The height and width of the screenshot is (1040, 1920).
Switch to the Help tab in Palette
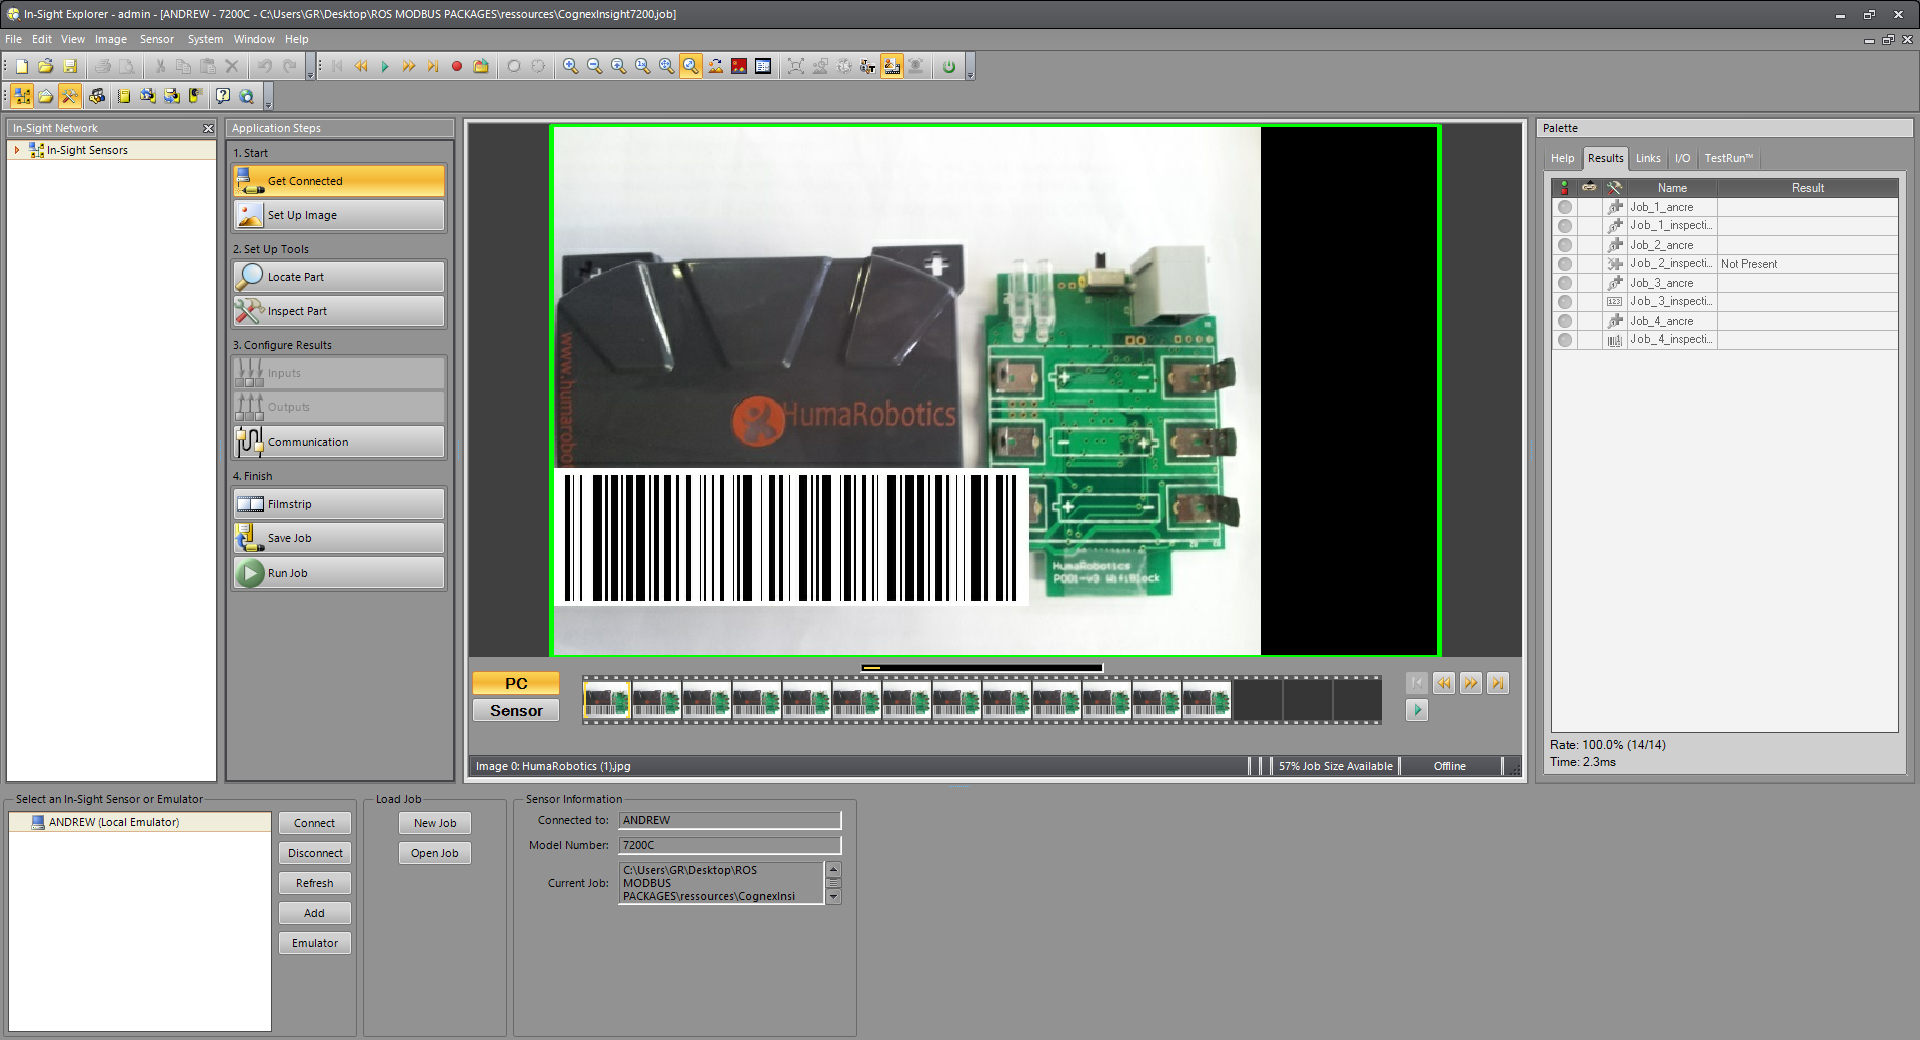[x=1562, y=158]
